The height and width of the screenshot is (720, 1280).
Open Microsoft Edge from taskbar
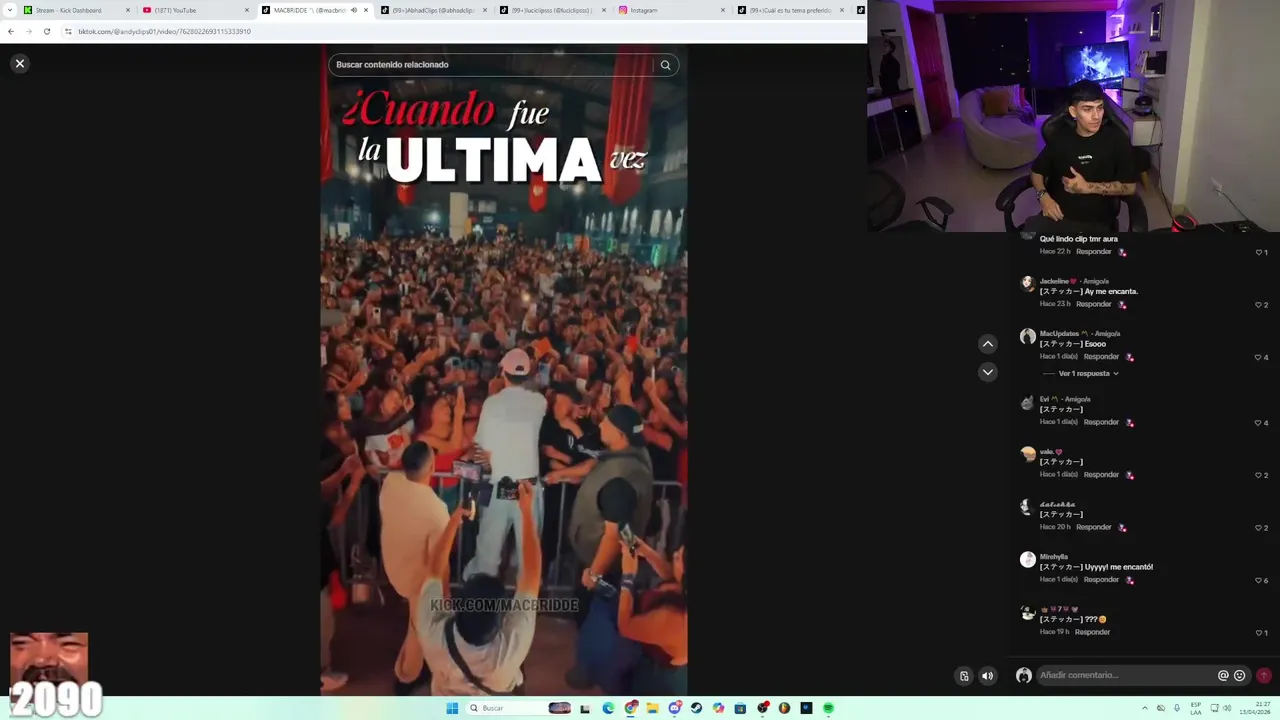pyautogui.click(x=608, y=708)
